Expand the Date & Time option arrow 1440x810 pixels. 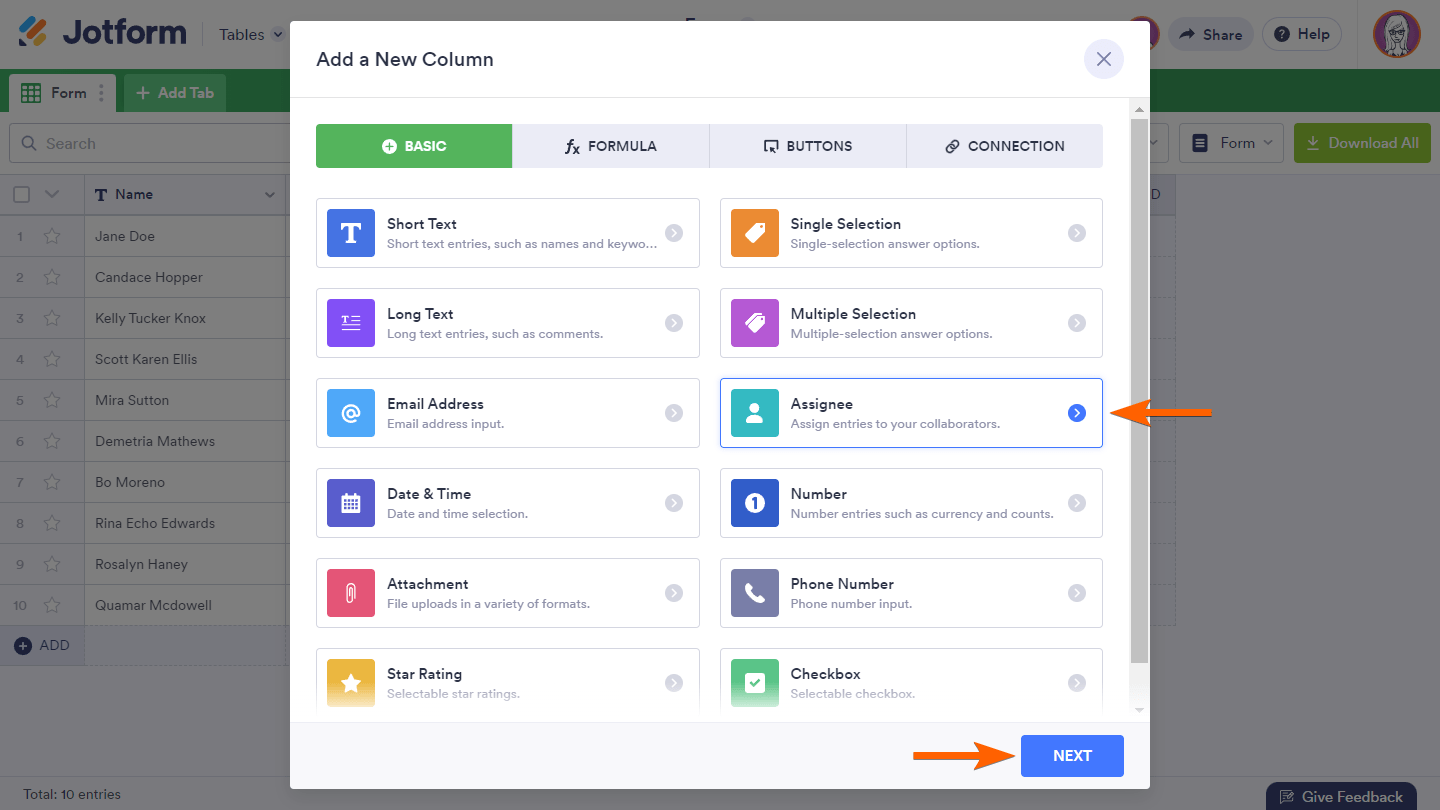pos(674,503)
